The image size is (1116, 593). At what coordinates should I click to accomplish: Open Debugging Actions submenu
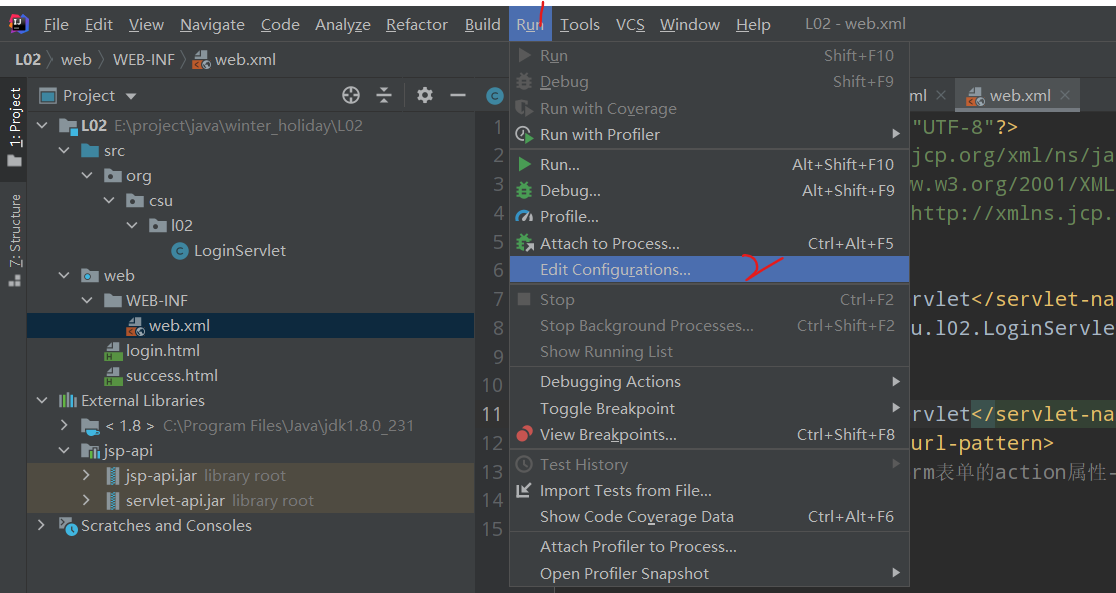(710, 382)
